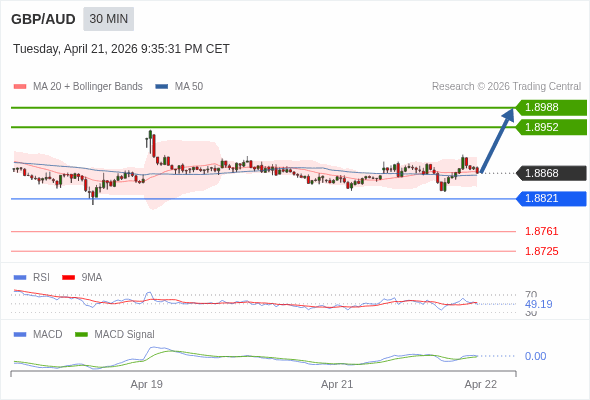590x400 pixels.
Task: Click the MACD legend blue swatch
Action: [x=20, y=335]
